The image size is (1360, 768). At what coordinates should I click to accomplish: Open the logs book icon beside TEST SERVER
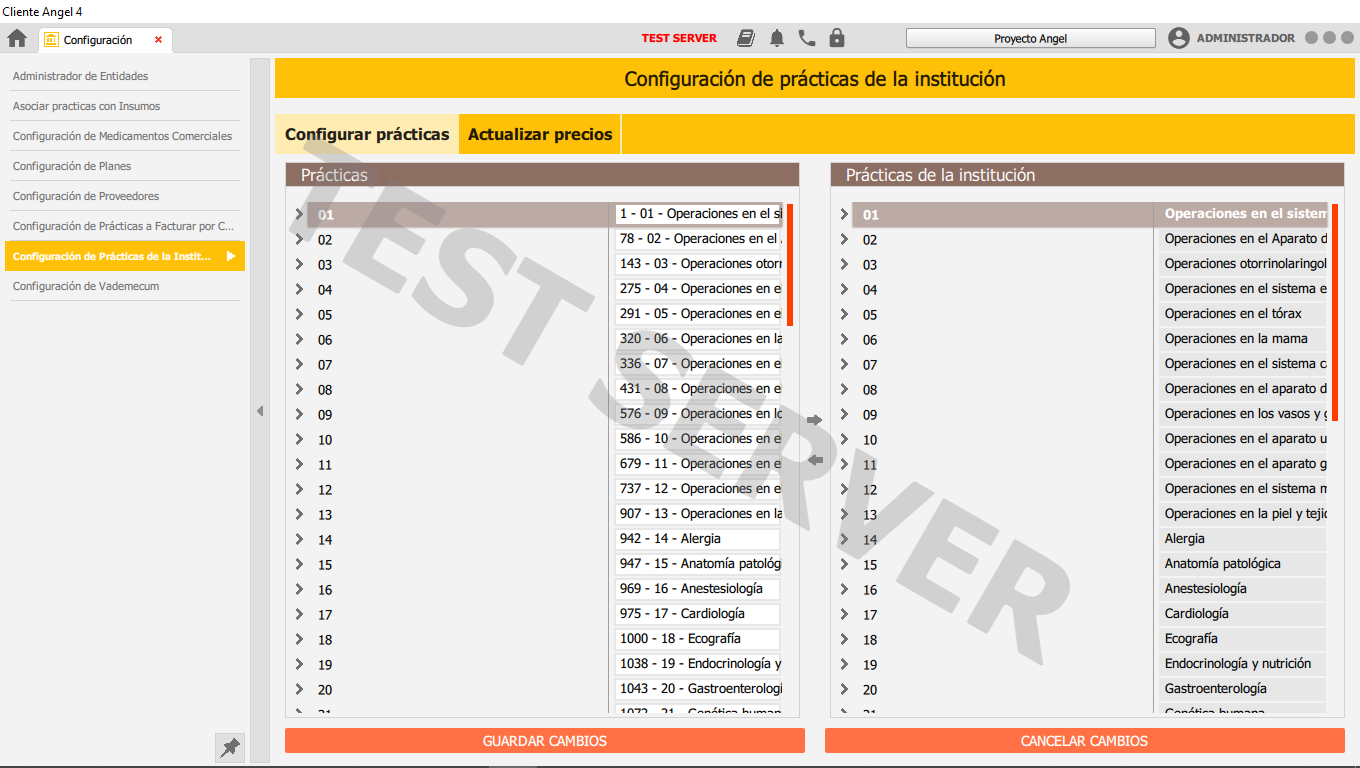point(746,38)
